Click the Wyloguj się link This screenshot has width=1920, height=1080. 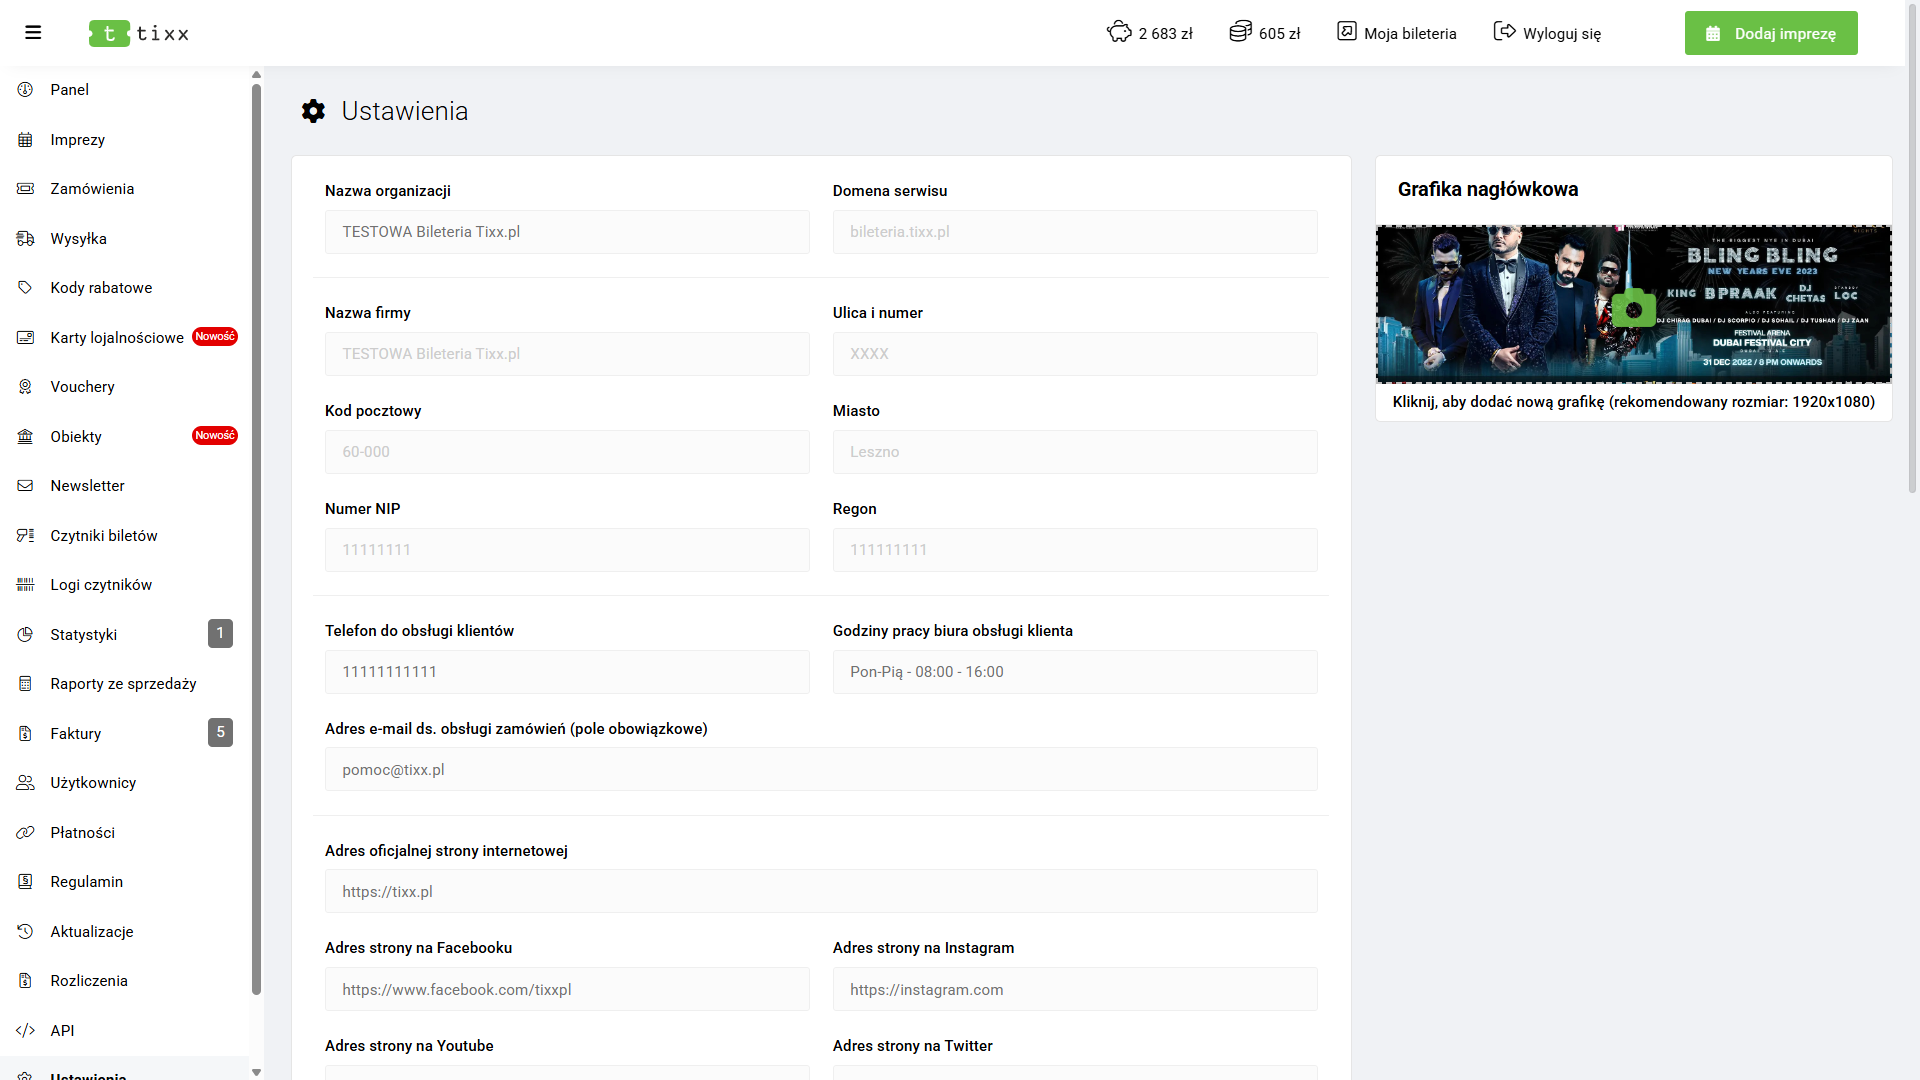[1561, 34]
